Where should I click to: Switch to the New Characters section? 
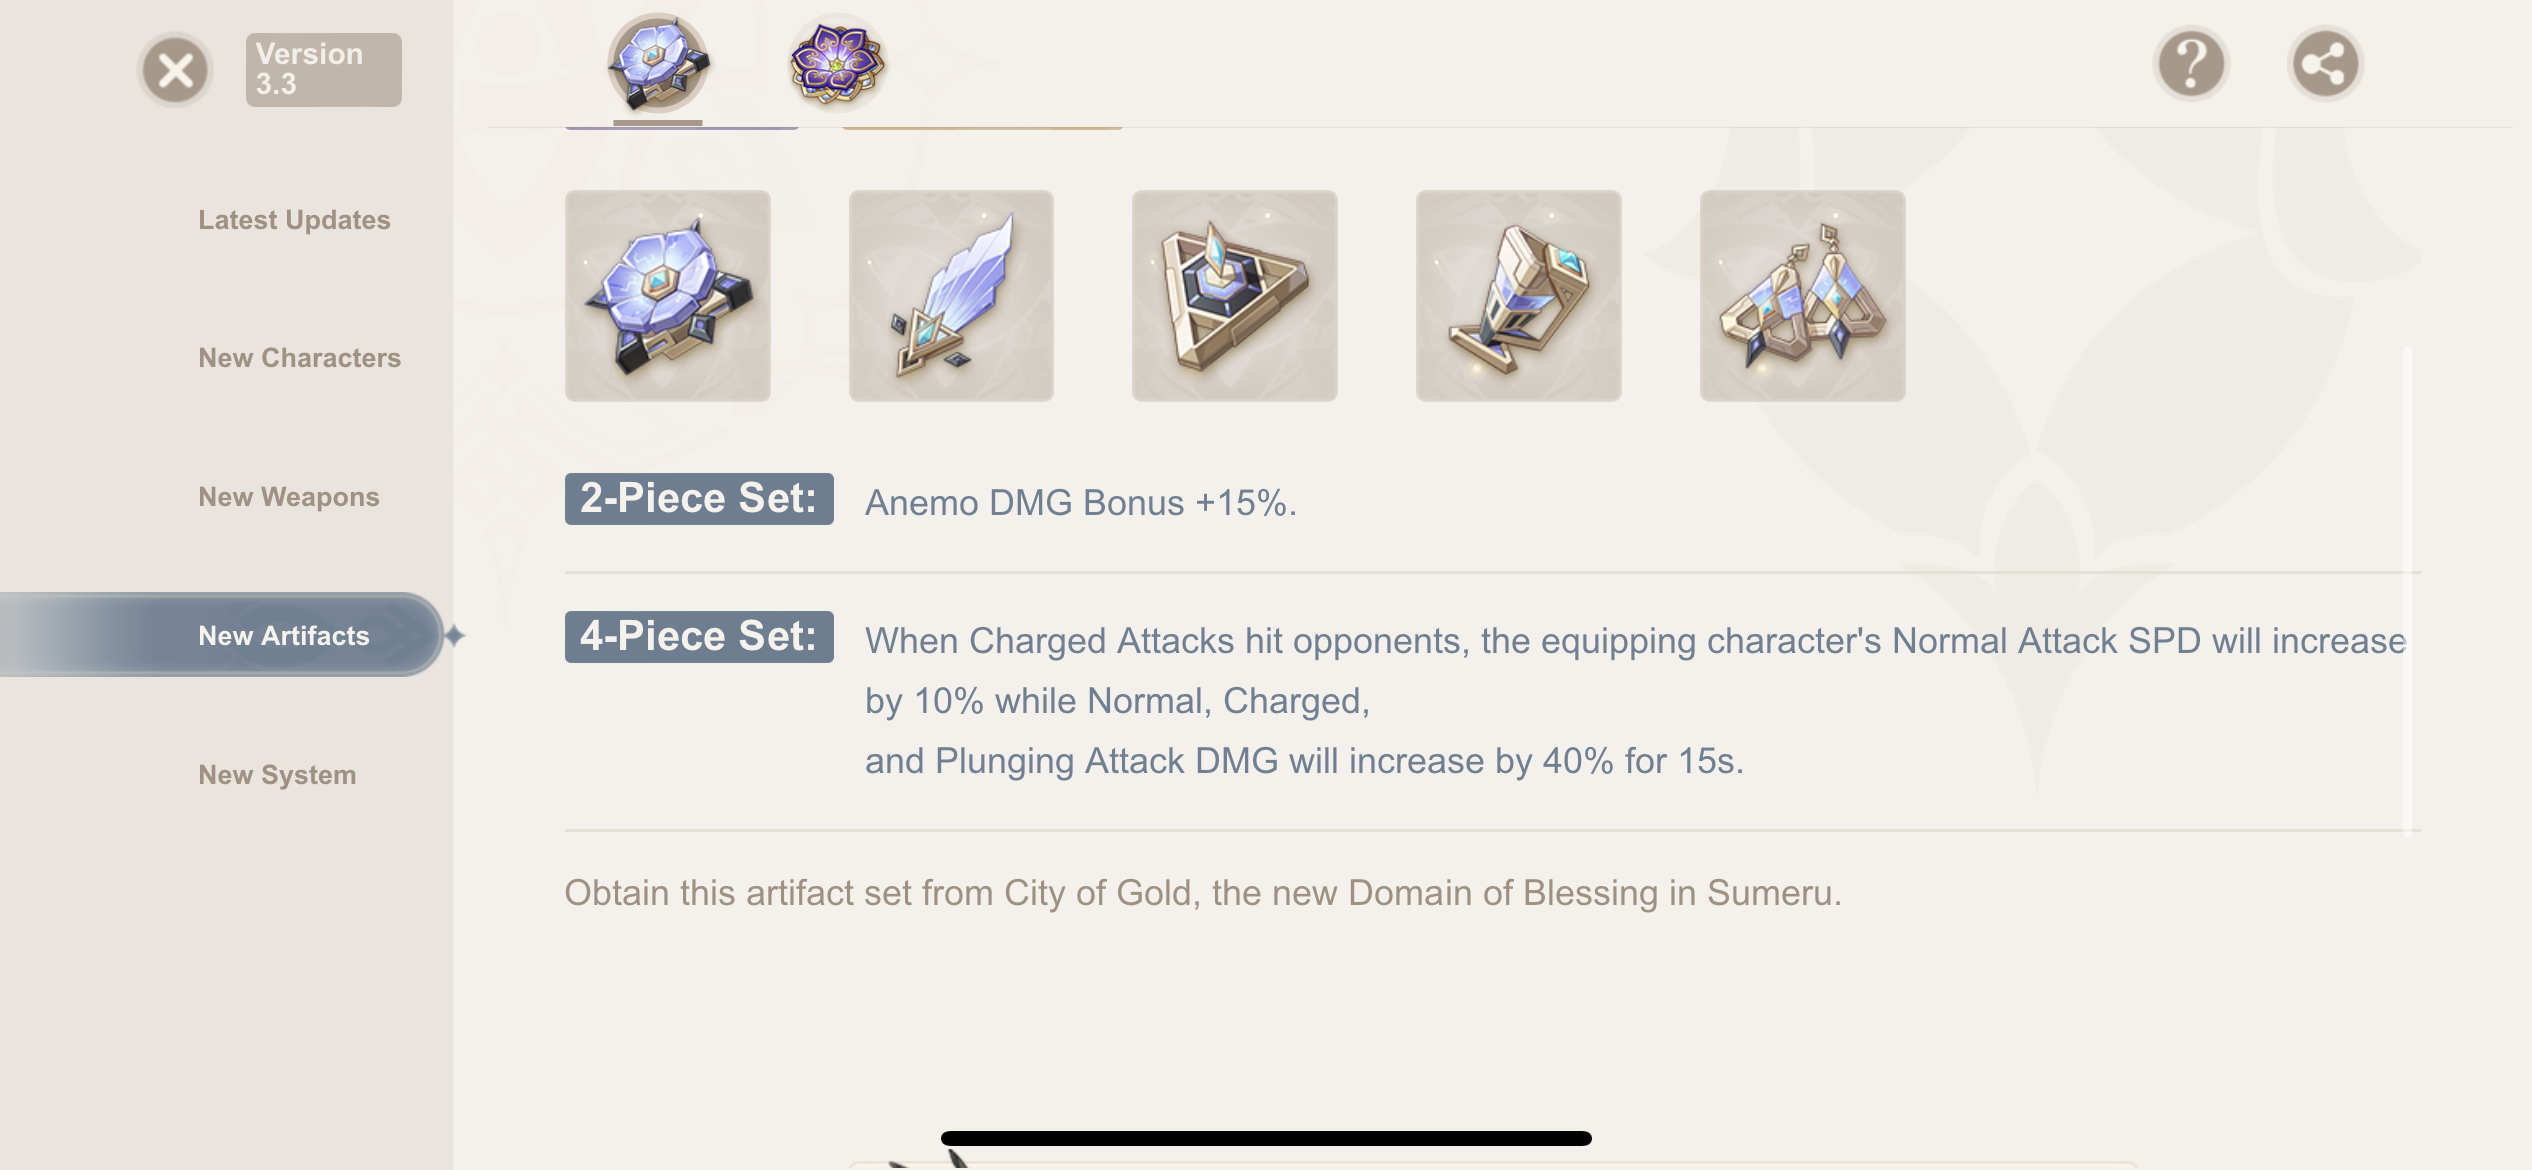(x=300, y=357)
